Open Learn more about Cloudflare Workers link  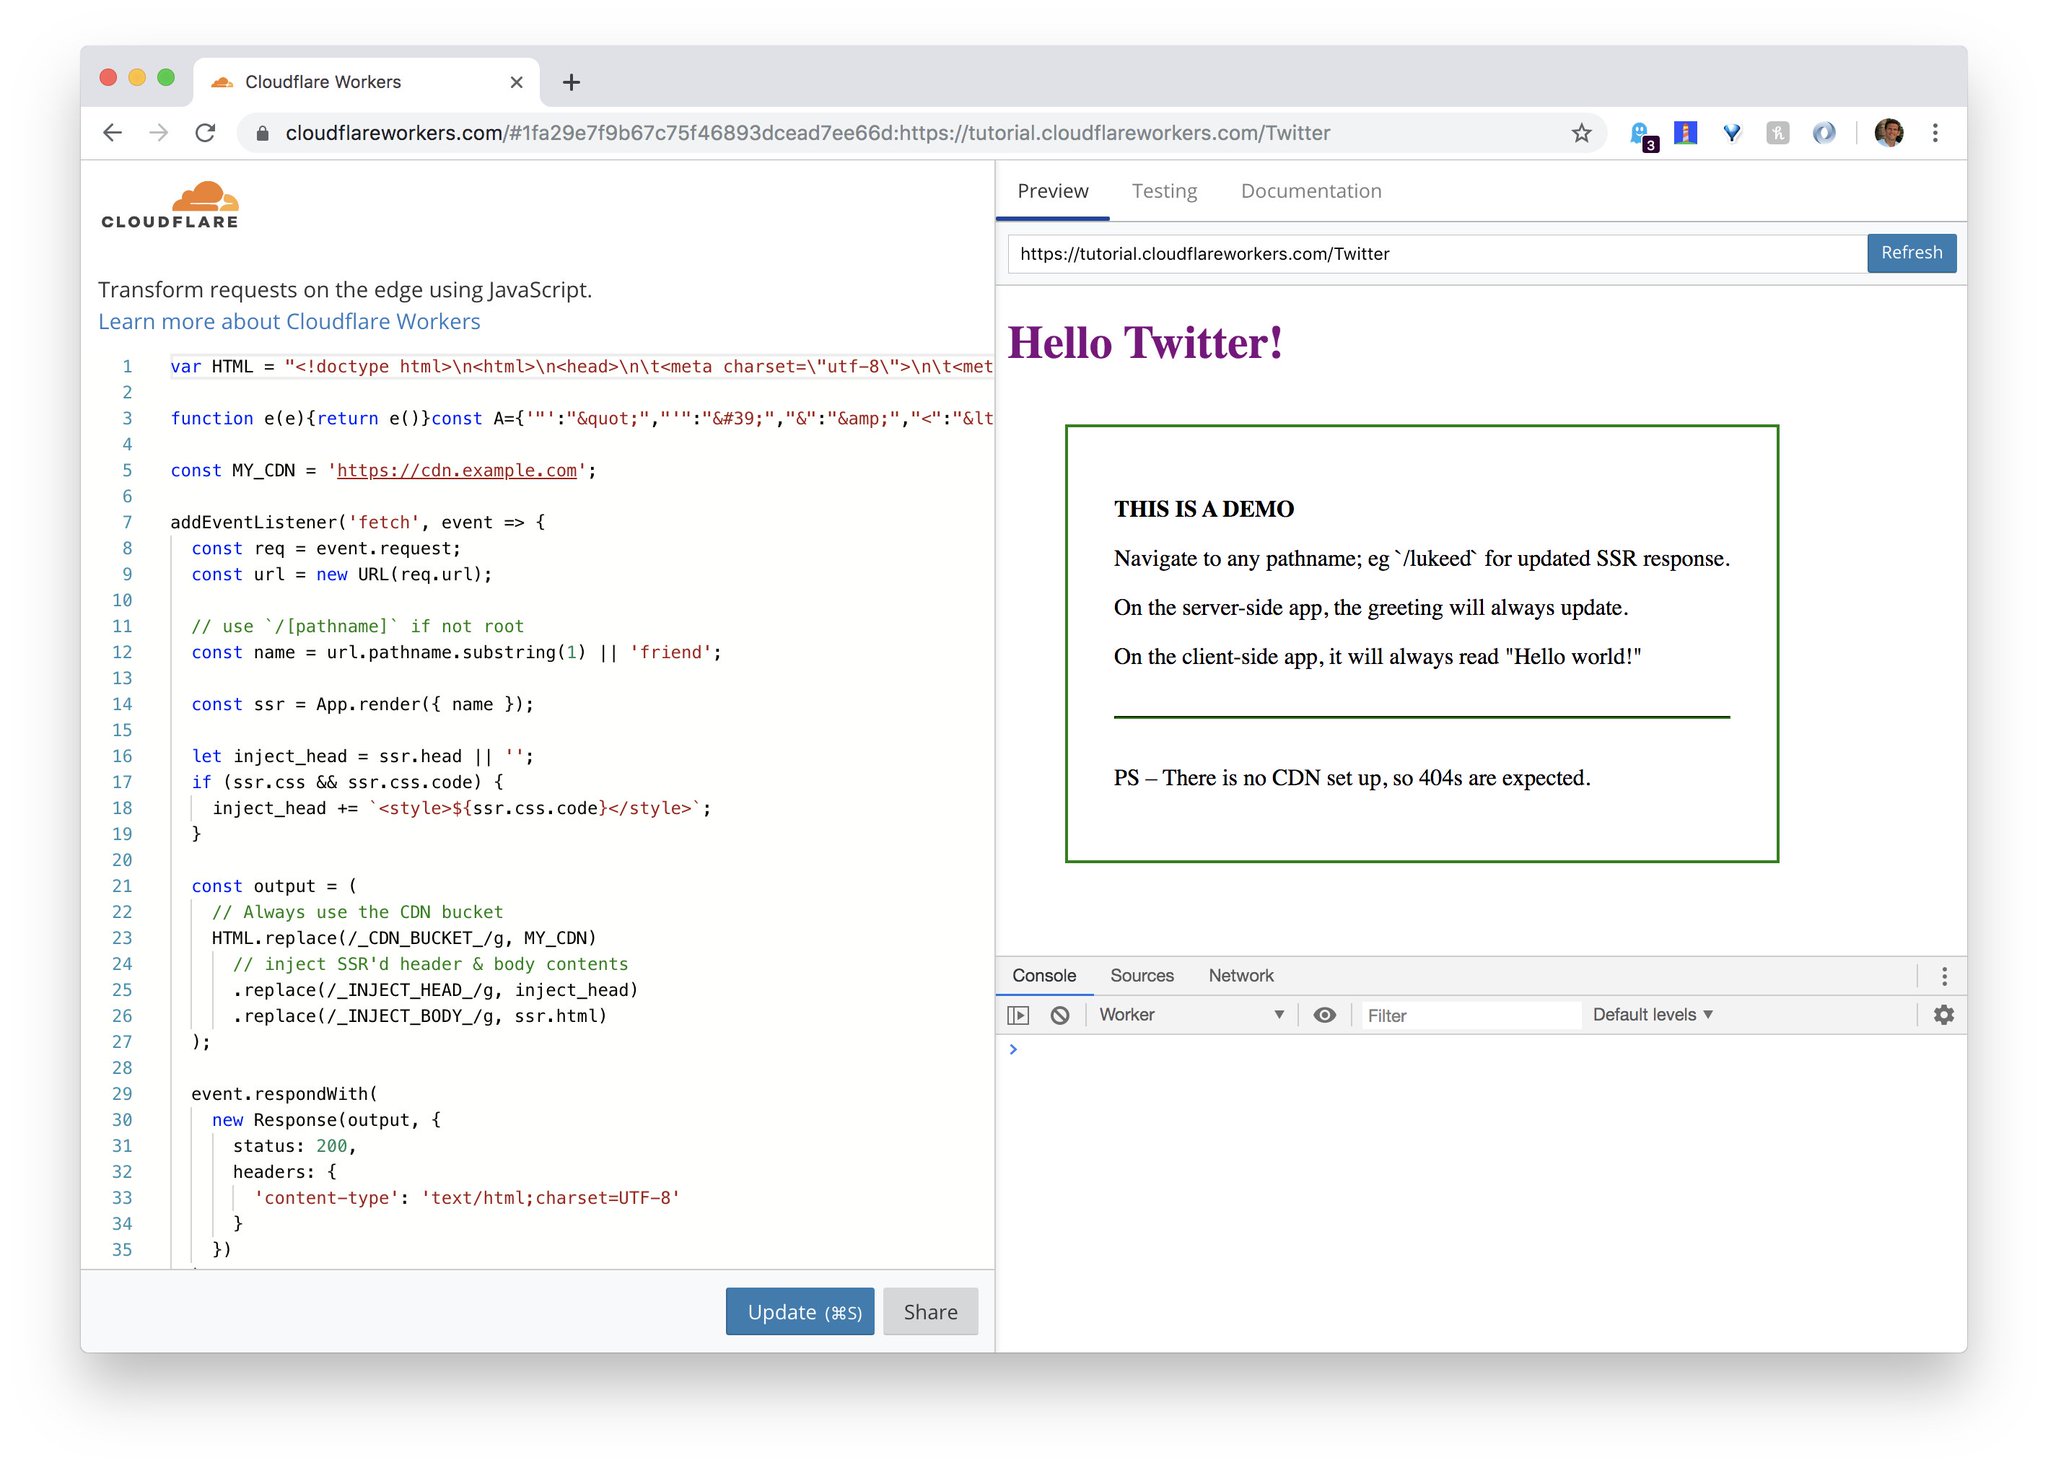coord(289,322)
